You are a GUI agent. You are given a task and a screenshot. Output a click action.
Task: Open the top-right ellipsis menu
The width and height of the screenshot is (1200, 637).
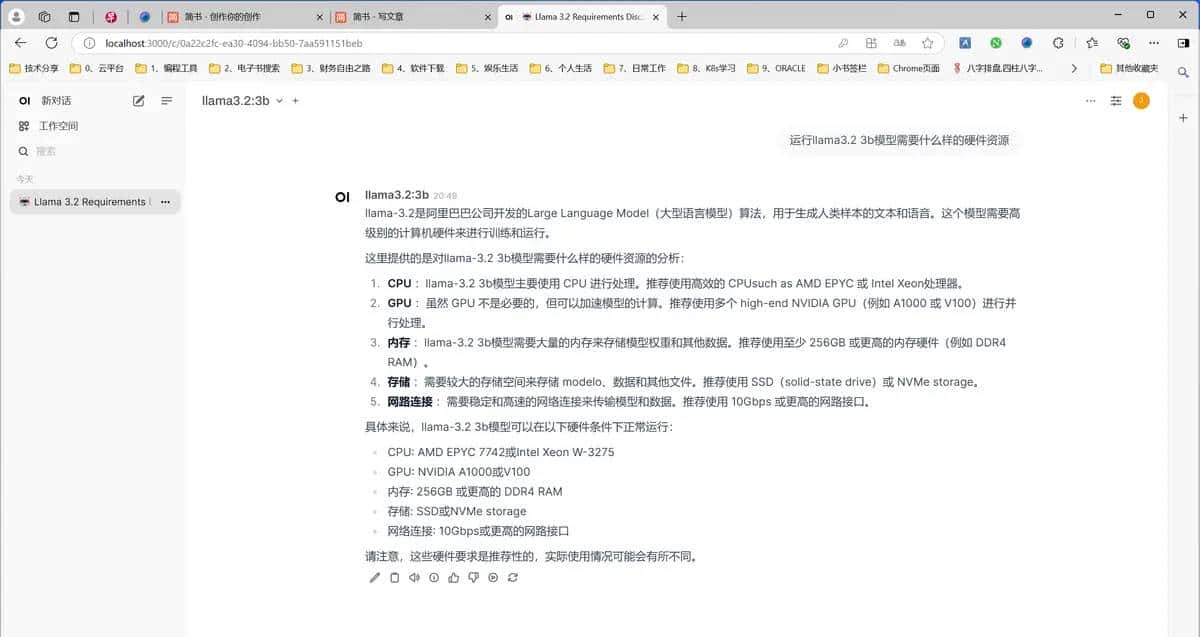pyautogui.click(x=1090, y=100)
